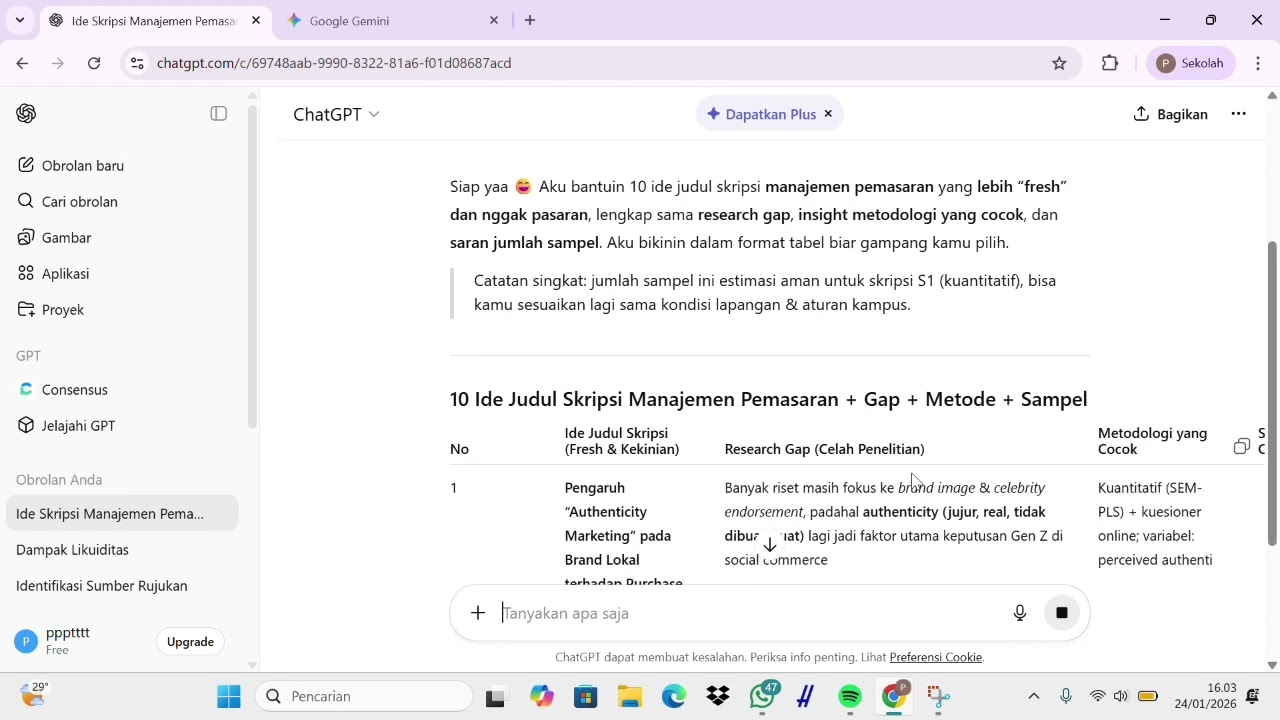
Task: Select heading 10 Ide Judul Skripsi Manajemen Pemasaran
Action: pos(768,399)
